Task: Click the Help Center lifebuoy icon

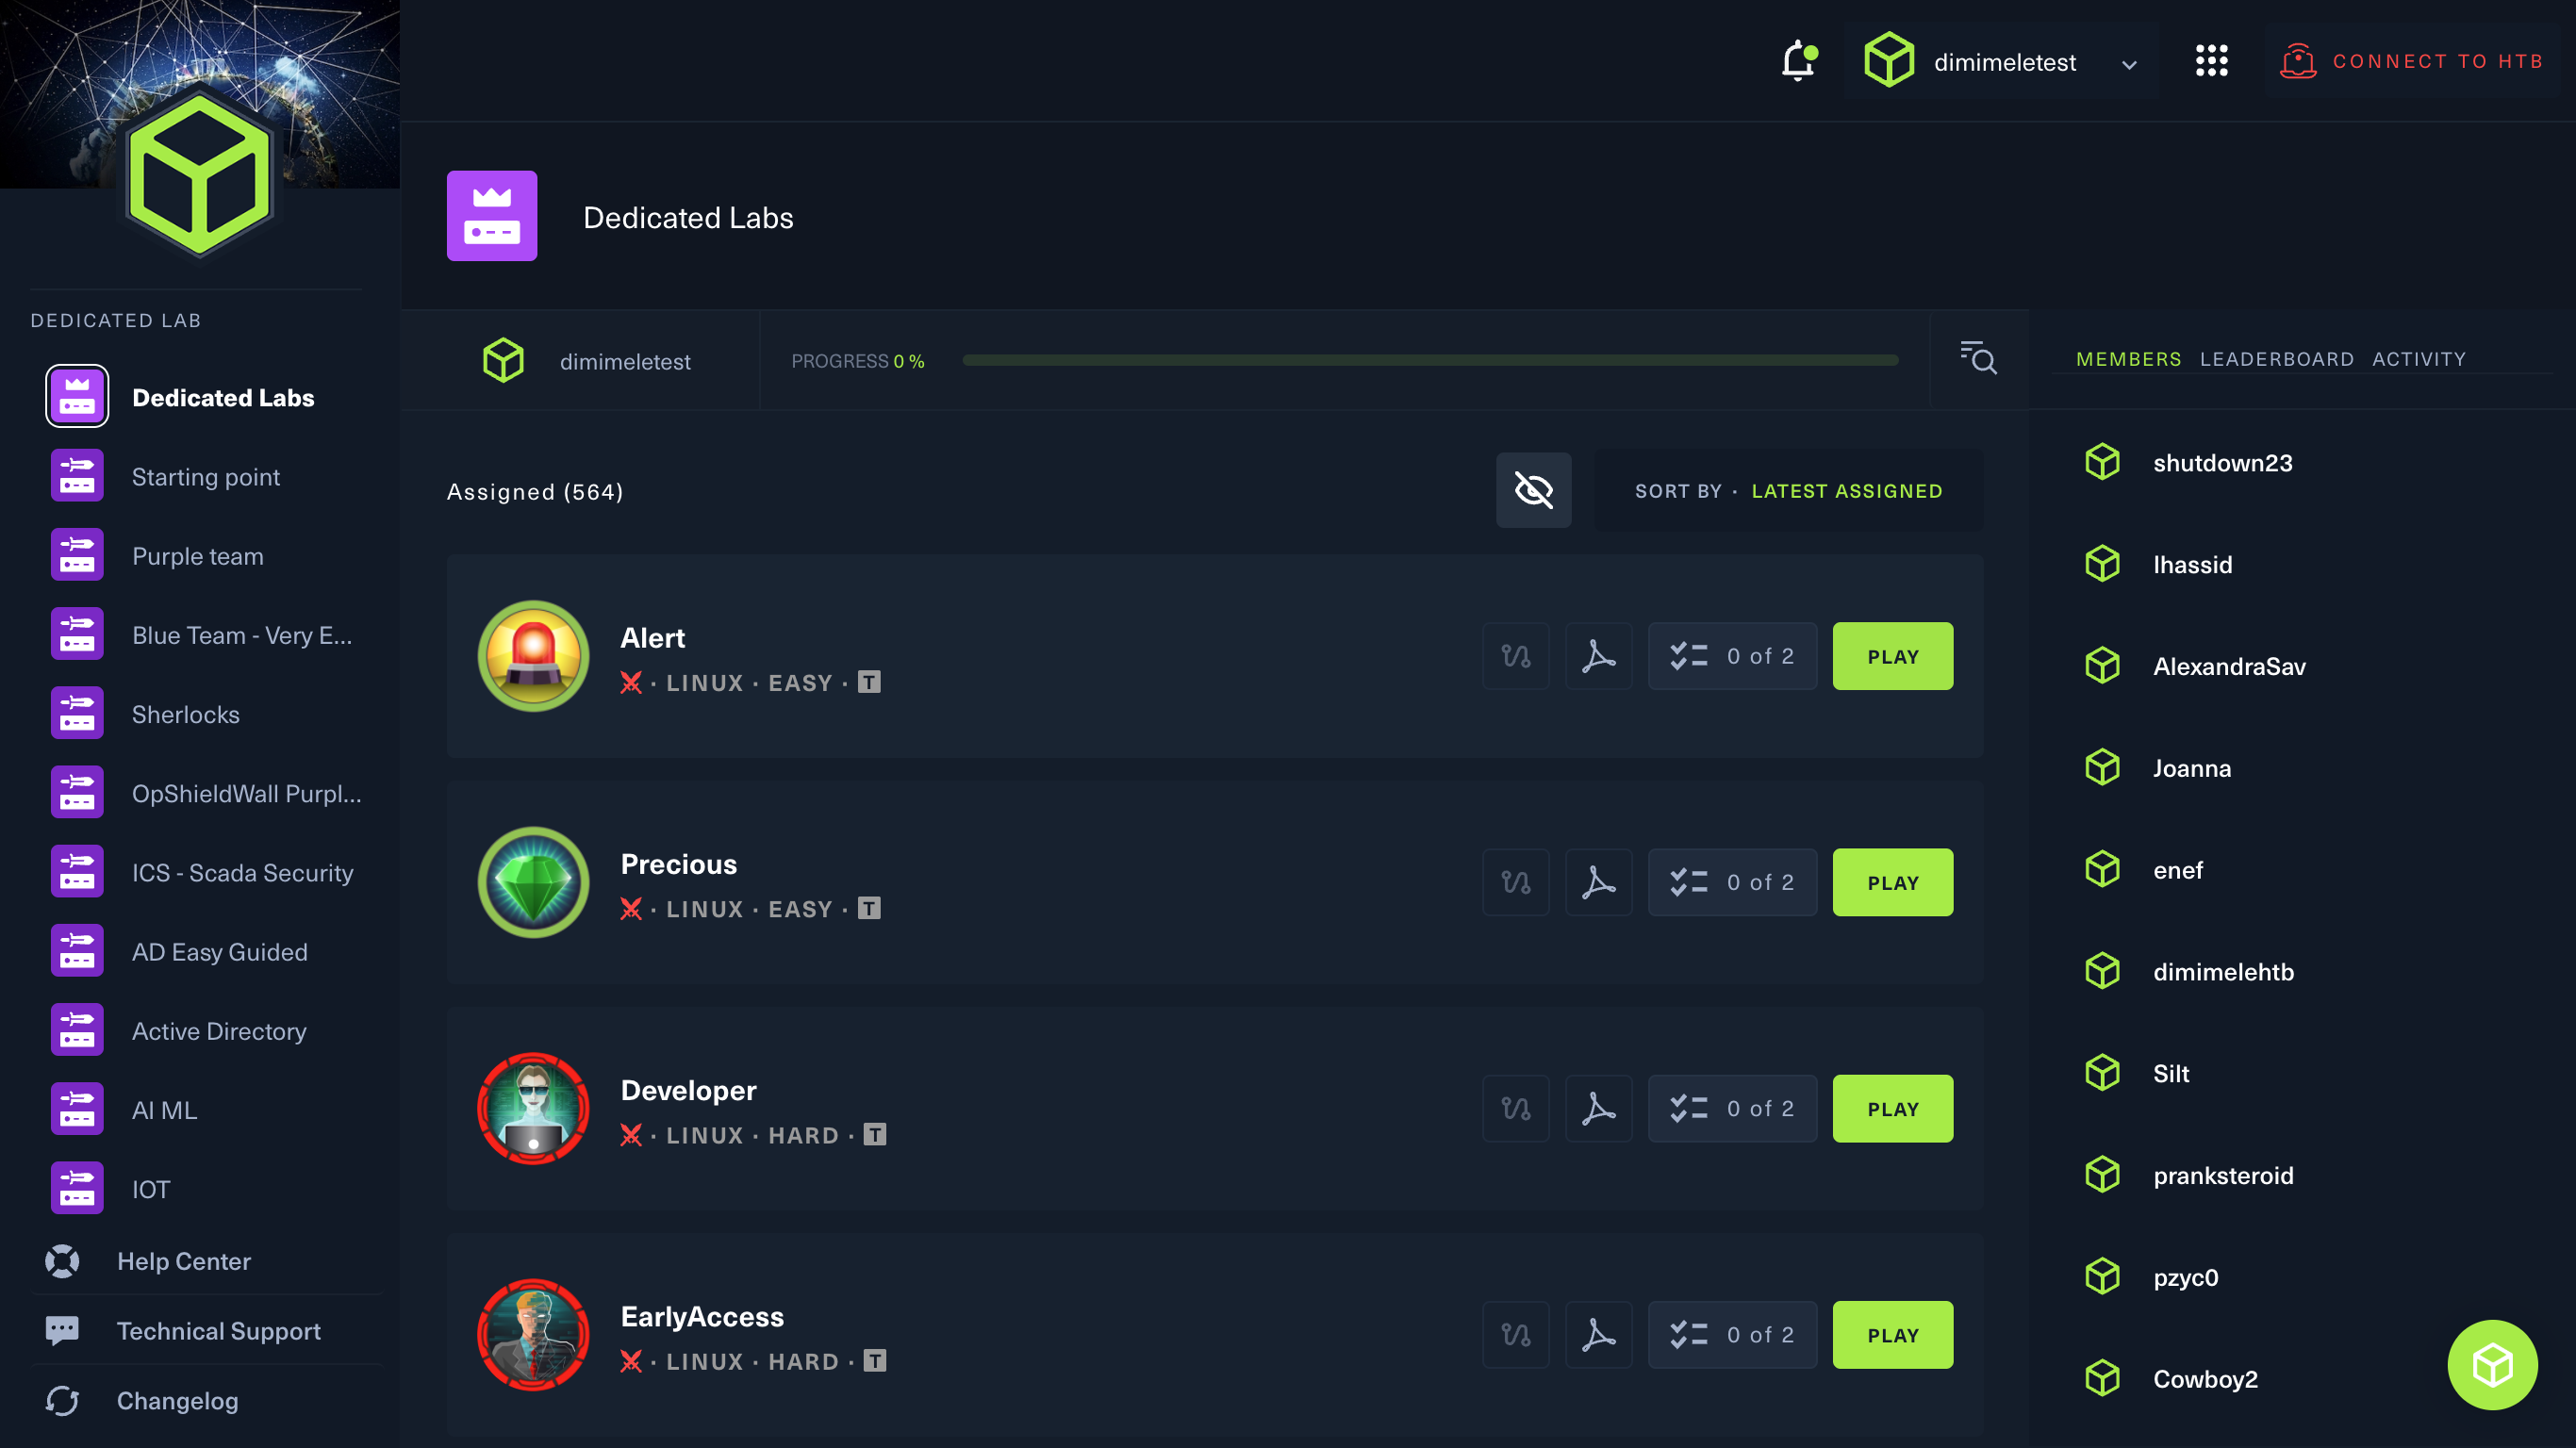Action: (x=62, y=1261)
